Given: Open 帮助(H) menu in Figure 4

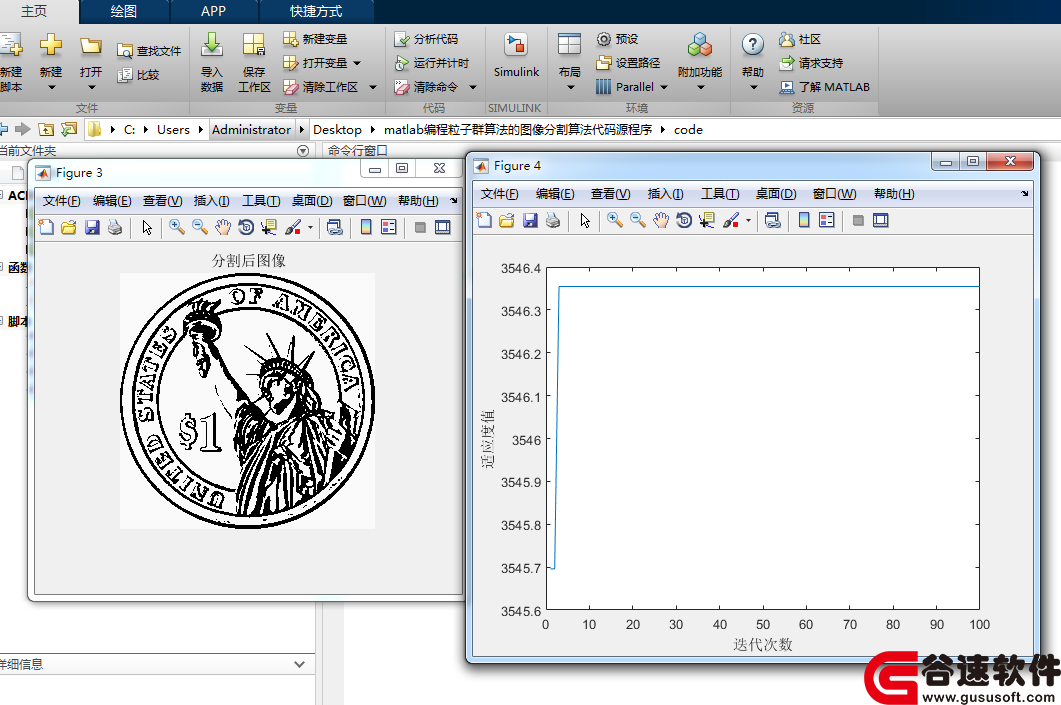Looking at the screenshot, I should pyautogui.click(x=894, y=194).
